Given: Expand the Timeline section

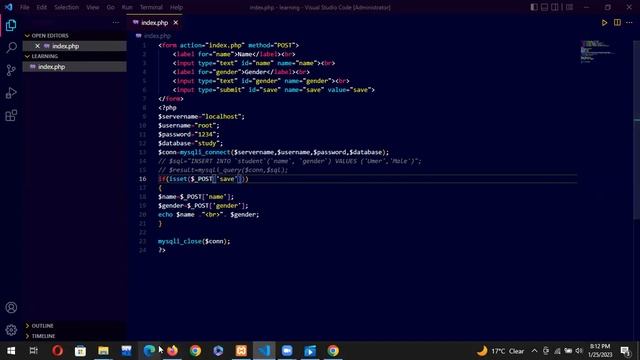Looking at the screenshot, I should 27,336.
